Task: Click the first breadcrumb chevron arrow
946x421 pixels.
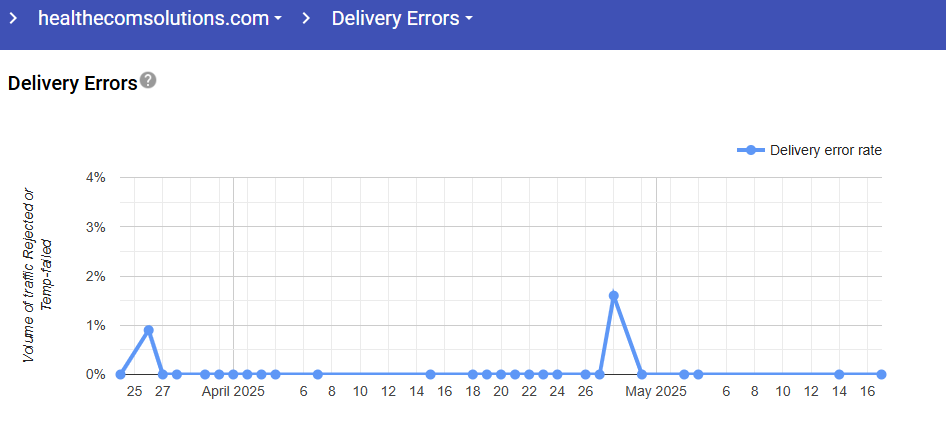Action: [x=13, y=18]
